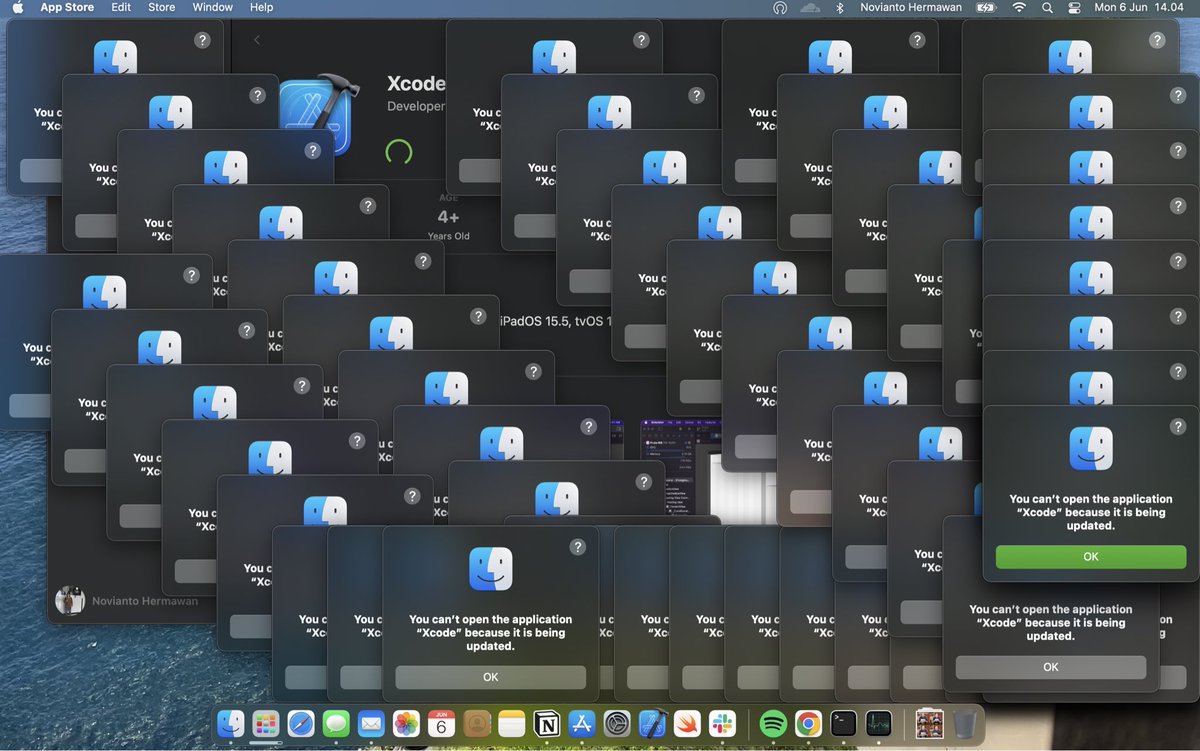Open Swift Playgrounds from the dock
Image resolution: width=1200 pixels, height=751 pixels.
pos(687,723)
